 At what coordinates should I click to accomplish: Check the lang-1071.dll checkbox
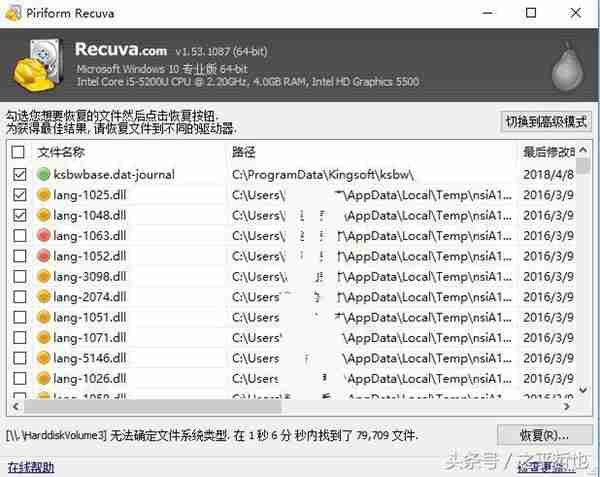click(20, 337)
